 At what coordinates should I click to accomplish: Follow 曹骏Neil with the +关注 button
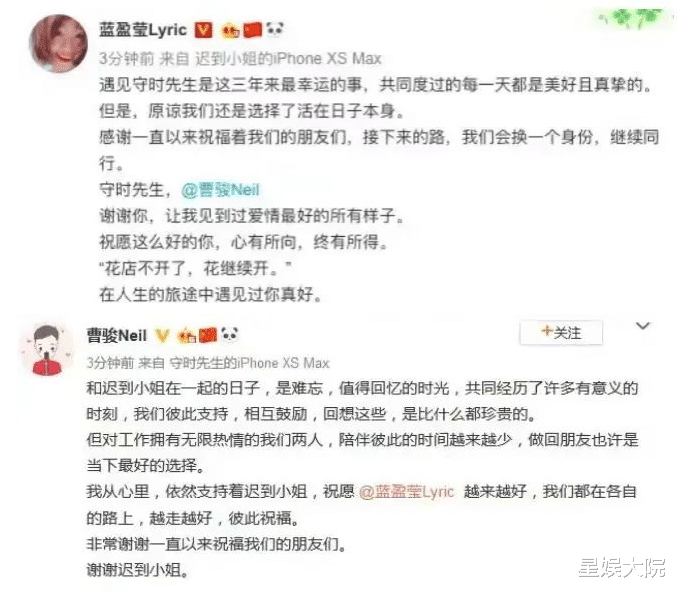pos(561,332)
